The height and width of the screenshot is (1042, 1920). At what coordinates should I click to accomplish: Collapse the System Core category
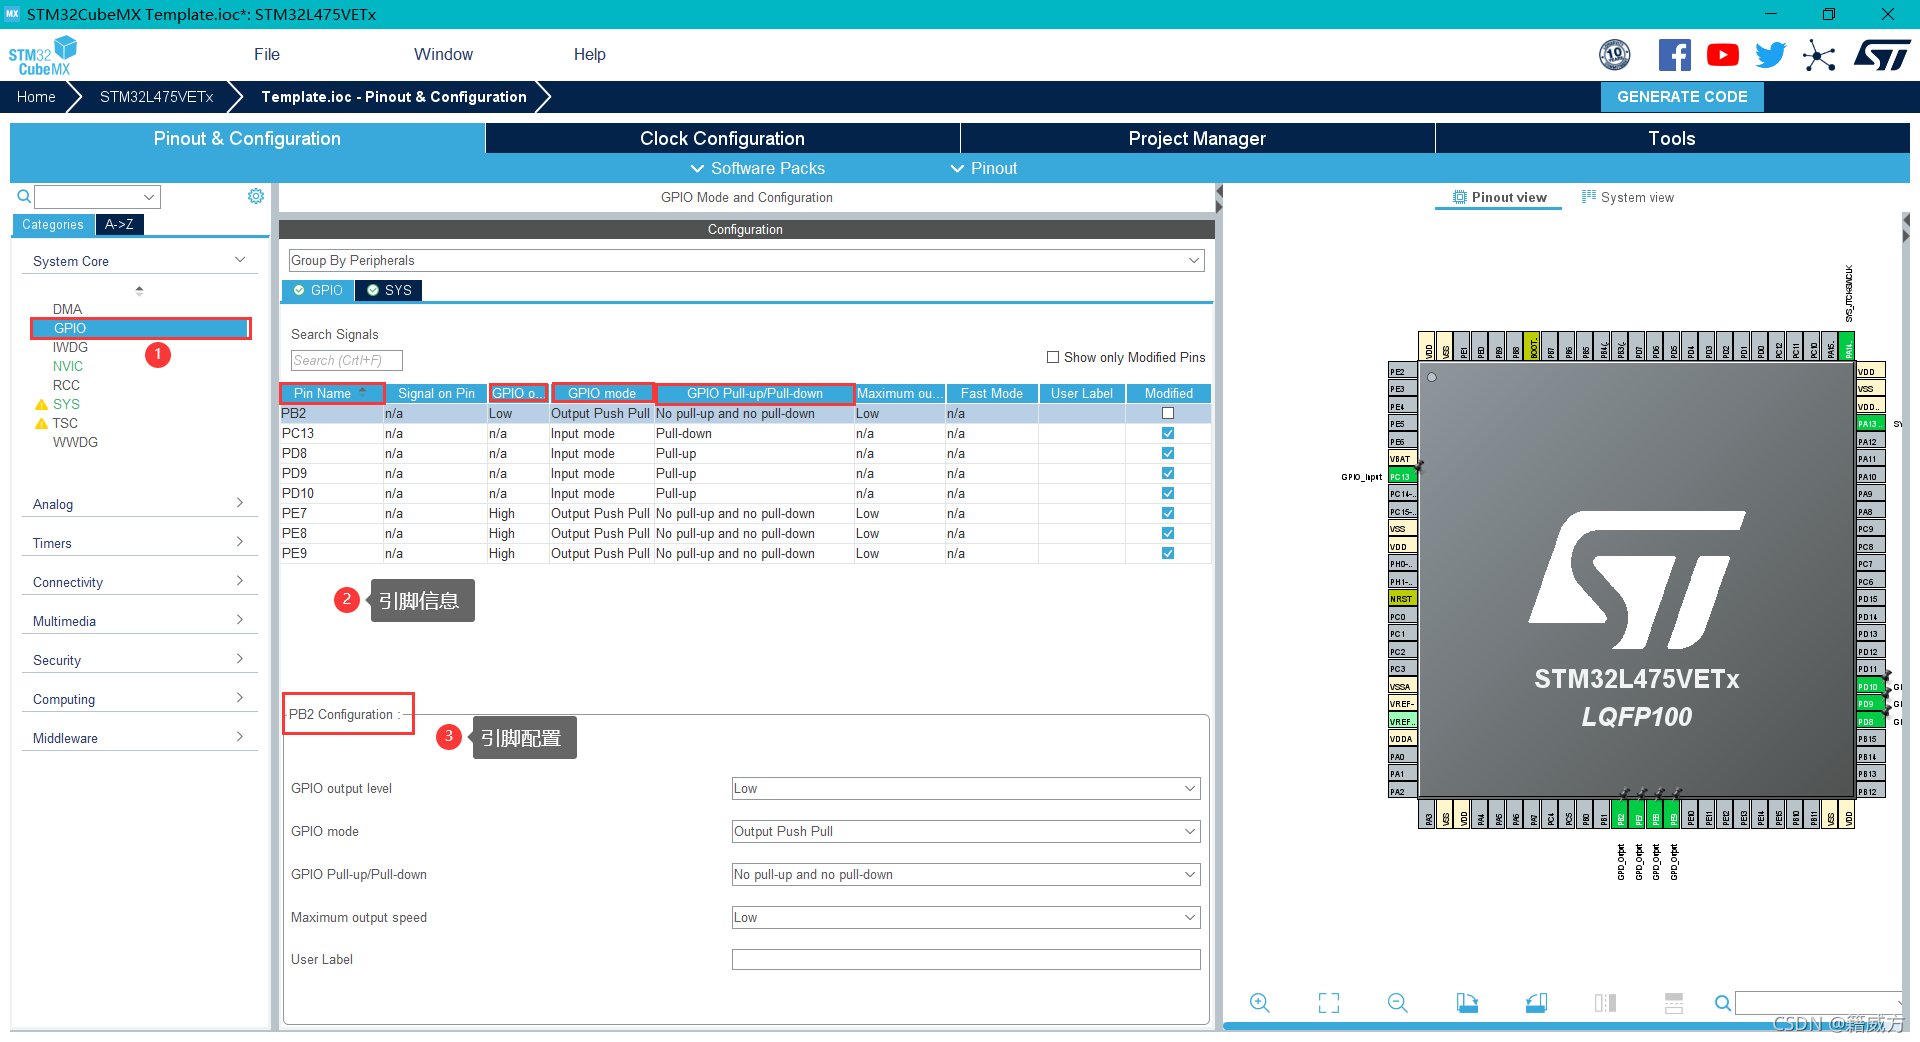click(x=139, y=261)
